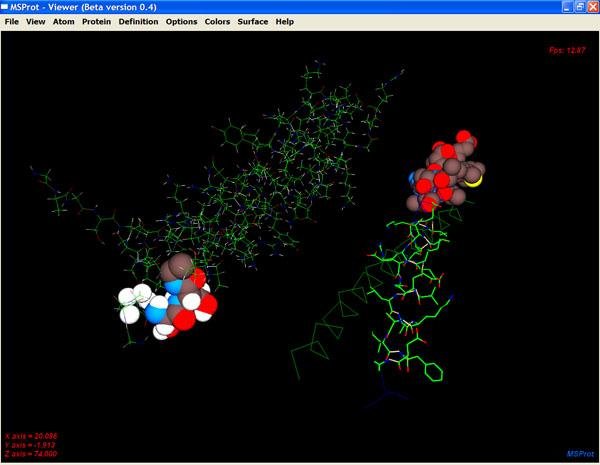Restore down the MSProt Viewer window
The width and height of the screenshot is (600, 465).
click(x=580, y=7)
